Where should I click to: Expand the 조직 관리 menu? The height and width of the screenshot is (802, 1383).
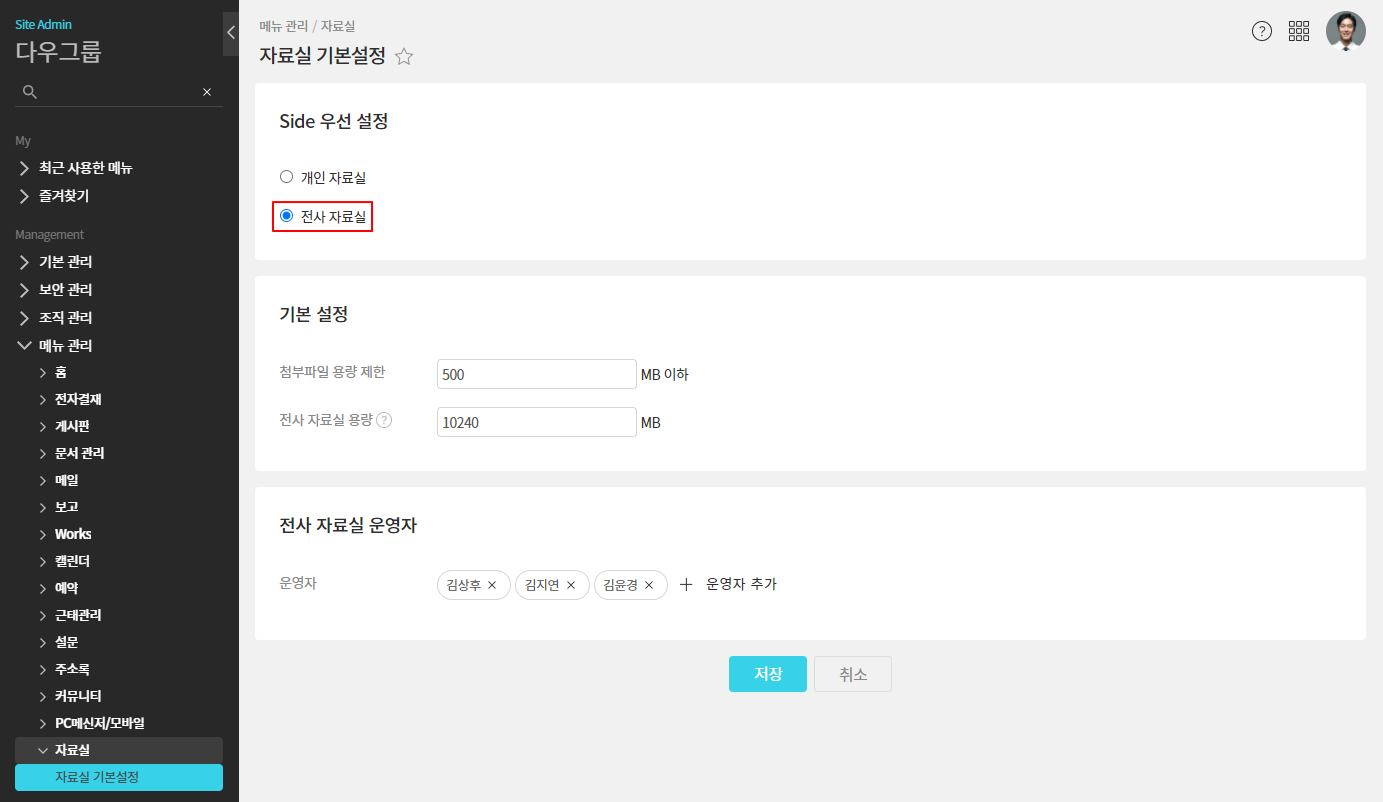click(66, 318)
